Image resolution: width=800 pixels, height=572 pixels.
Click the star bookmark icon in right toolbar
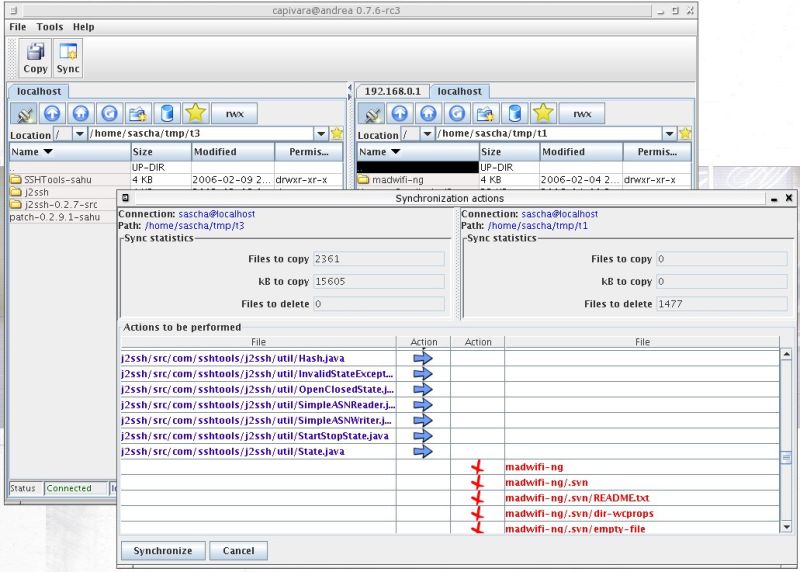(x=542, y=114)
